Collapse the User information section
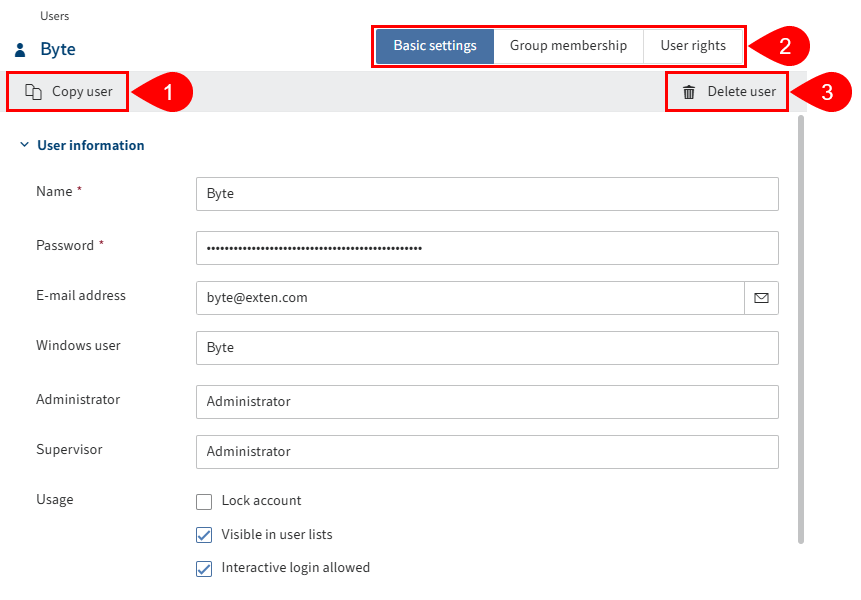 click(x=24, y=144)
